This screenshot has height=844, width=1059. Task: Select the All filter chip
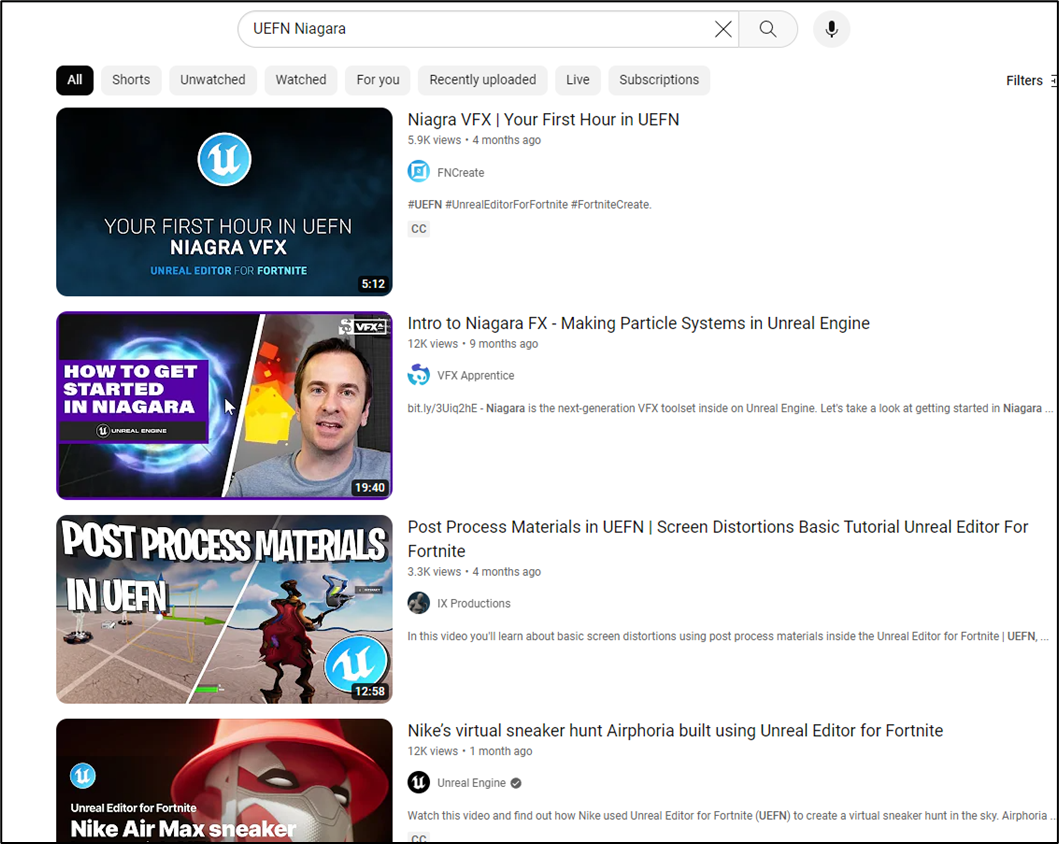pos(75,80)
